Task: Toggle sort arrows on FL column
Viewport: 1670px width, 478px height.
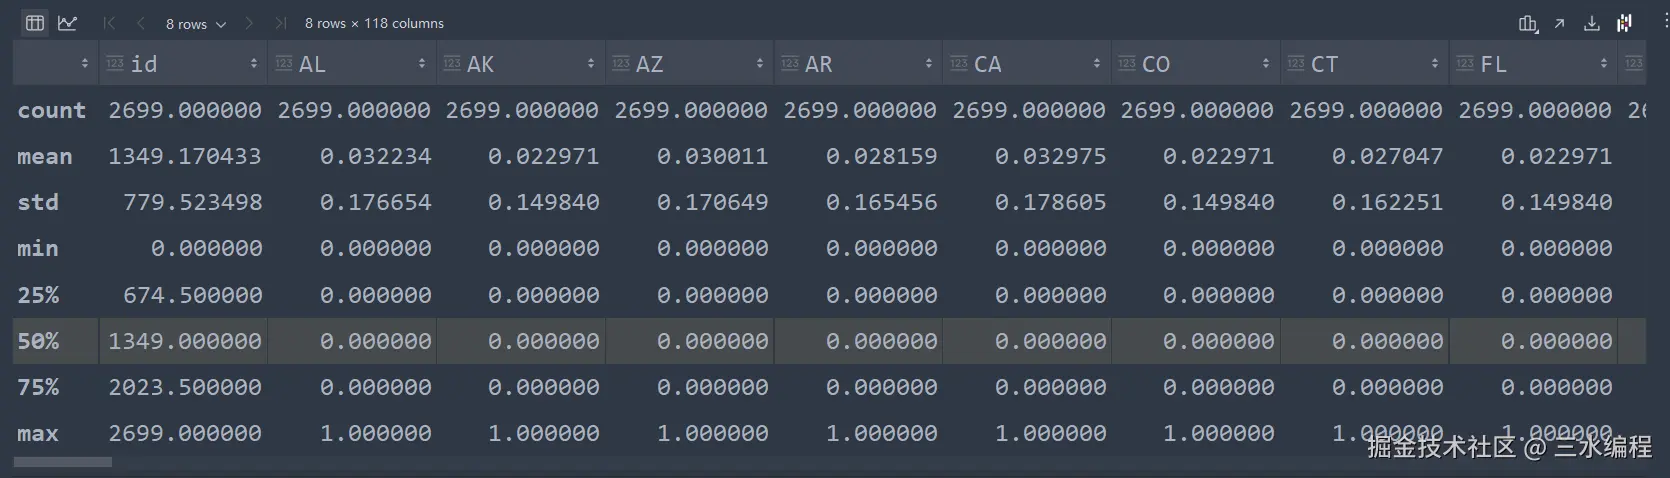Action: (1604, 64)
